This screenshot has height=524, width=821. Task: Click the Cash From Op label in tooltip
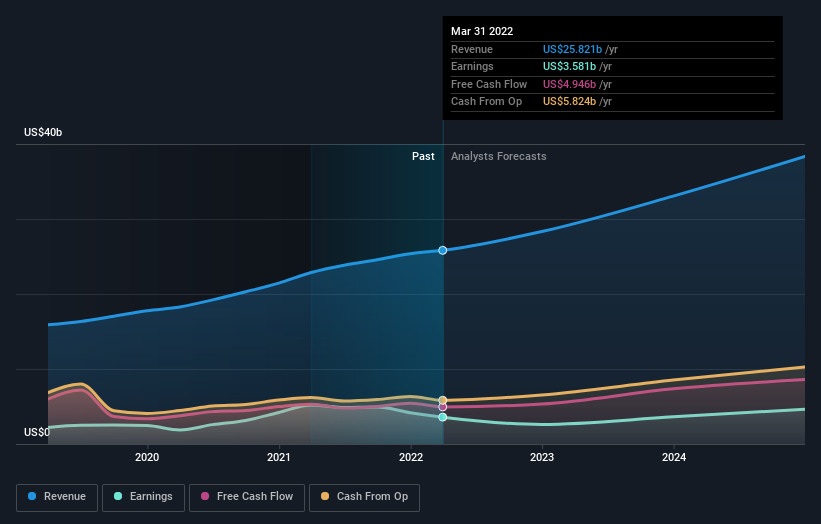tap(486, 102)
